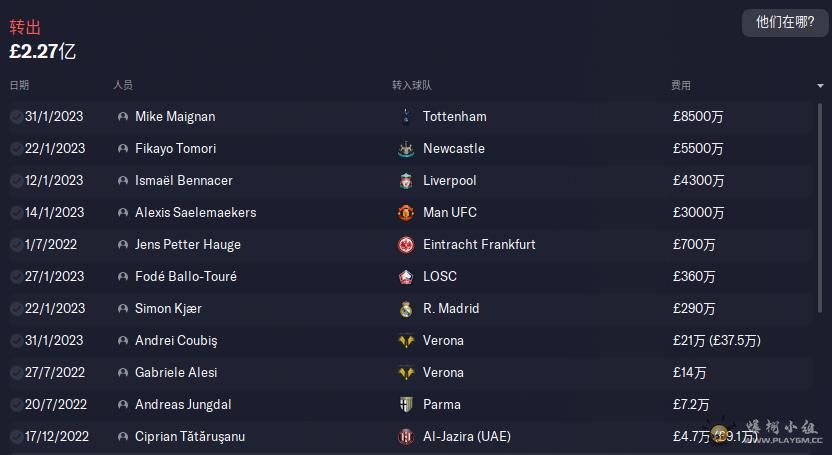832x455 pixels.
Task: Click the Man UFC club crest icon
Action: (406, 213)
